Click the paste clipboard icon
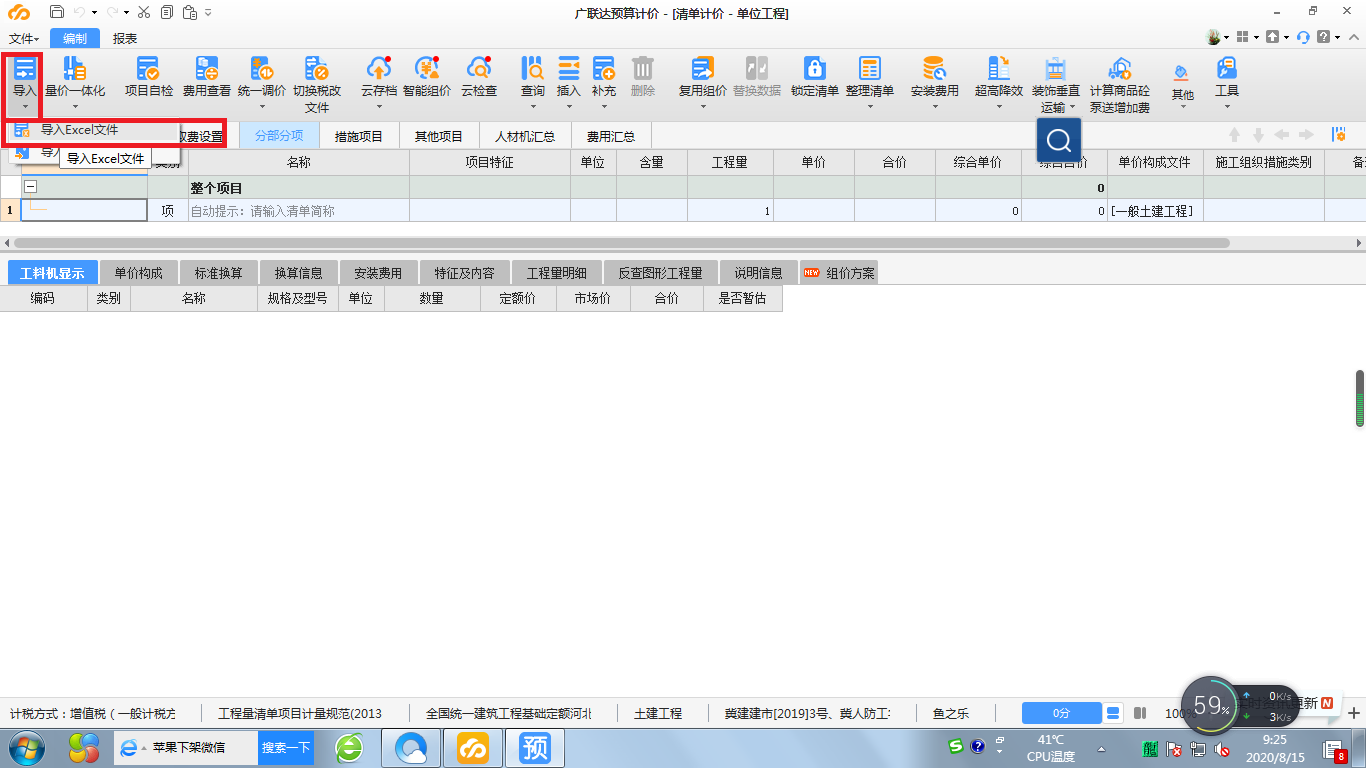1366x768 pixels. tap(188, 12)
